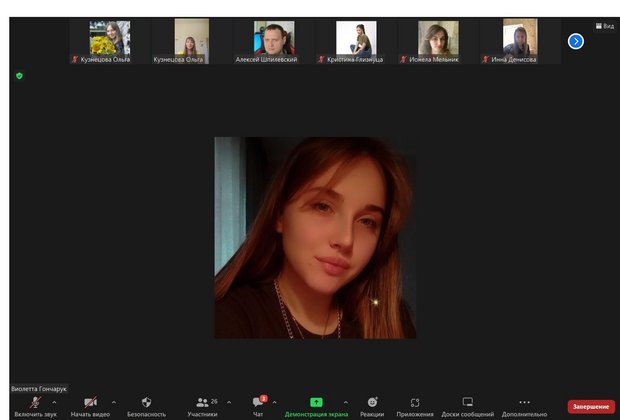Viewport: 620px width, 420px height.
Task: Click red chat notification badge
Action: coord(264,398)
